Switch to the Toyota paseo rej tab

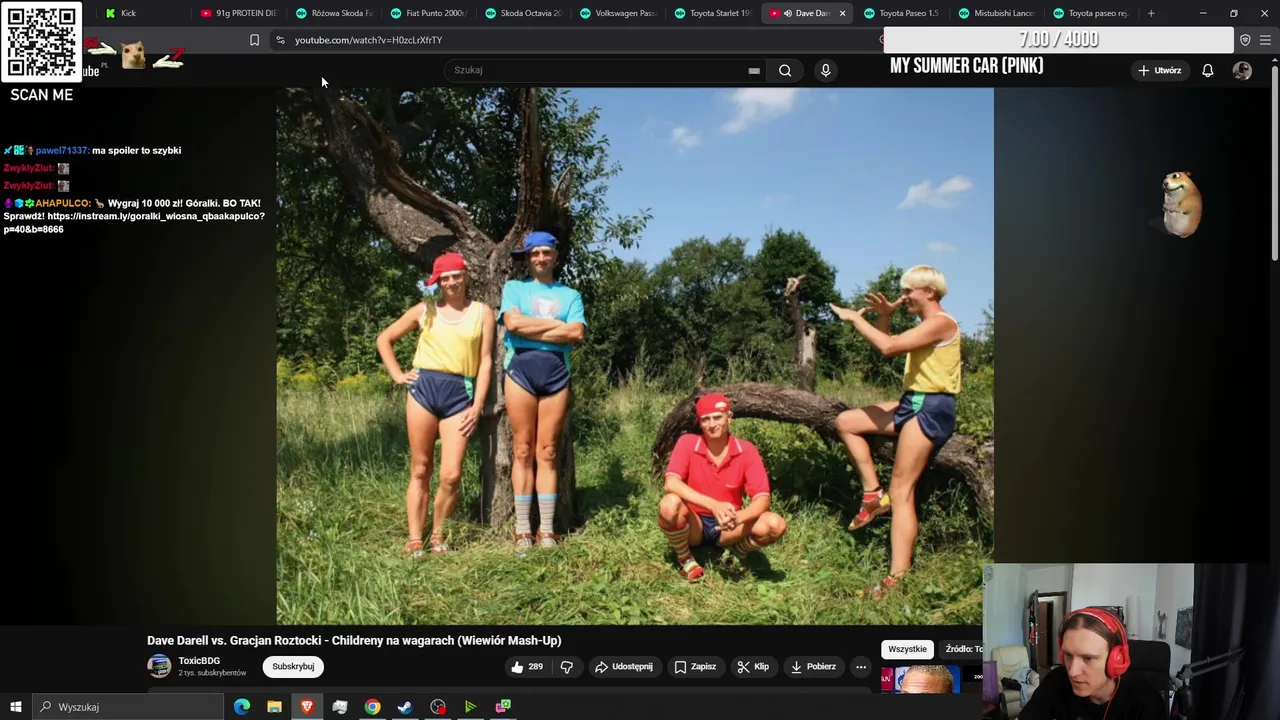pos(1090,13)
